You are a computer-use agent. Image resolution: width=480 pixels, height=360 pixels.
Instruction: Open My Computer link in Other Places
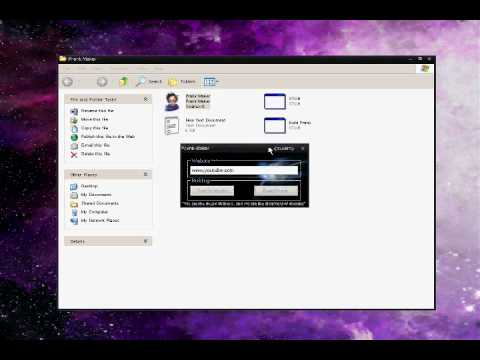pyautogui.click(x=94, y=212)
